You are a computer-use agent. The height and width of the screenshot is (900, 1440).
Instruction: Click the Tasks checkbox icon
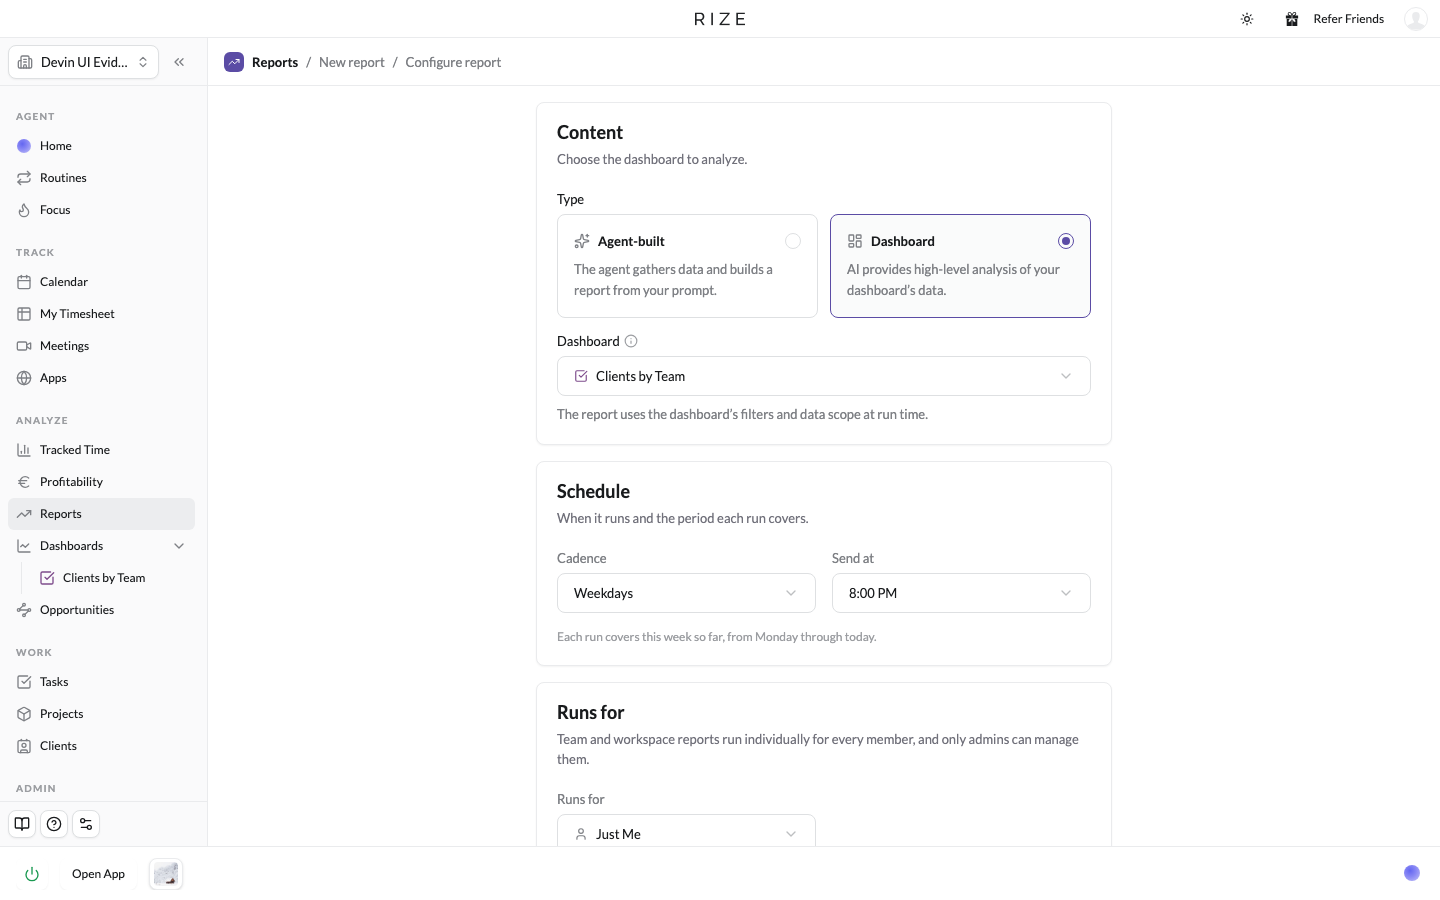24,682
